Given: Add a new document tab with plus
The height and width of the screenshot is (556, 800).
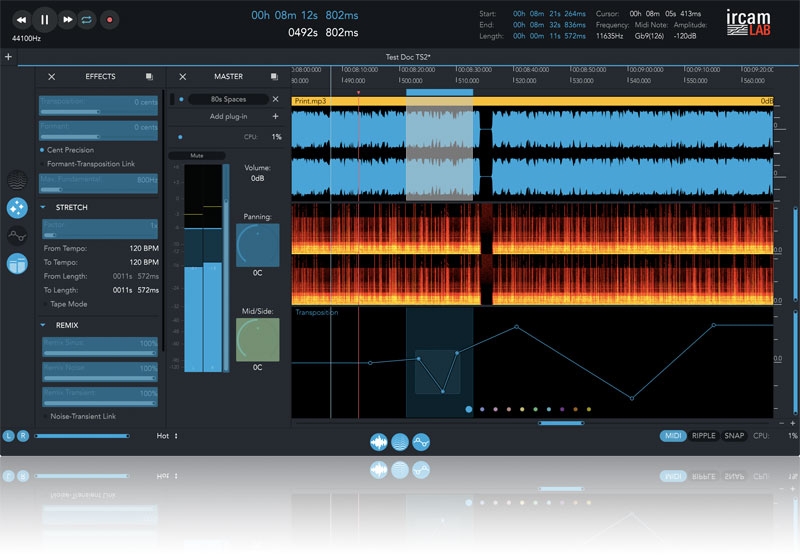Looking at the screenshot, I should pos(8,57).
